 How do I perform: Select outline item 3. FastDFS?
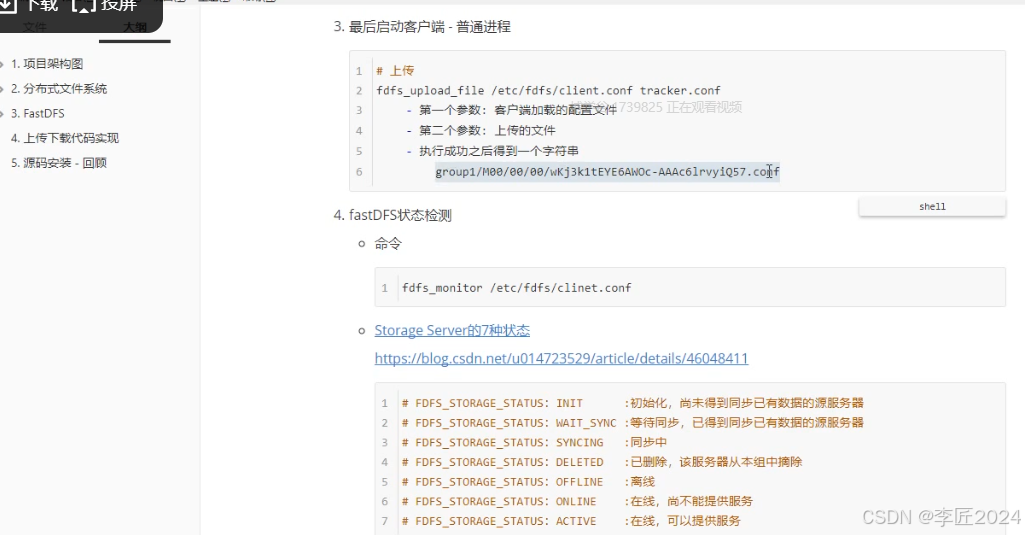coord(38,114)
